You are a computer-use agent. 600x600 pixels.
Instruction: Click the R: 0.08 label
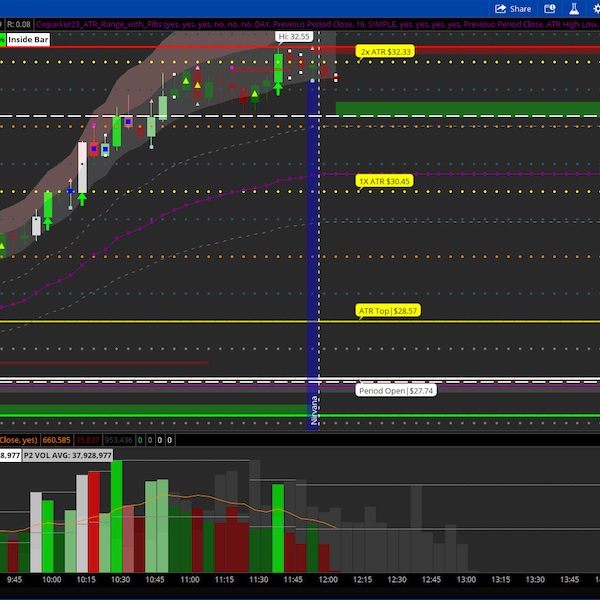pos(19,24)
